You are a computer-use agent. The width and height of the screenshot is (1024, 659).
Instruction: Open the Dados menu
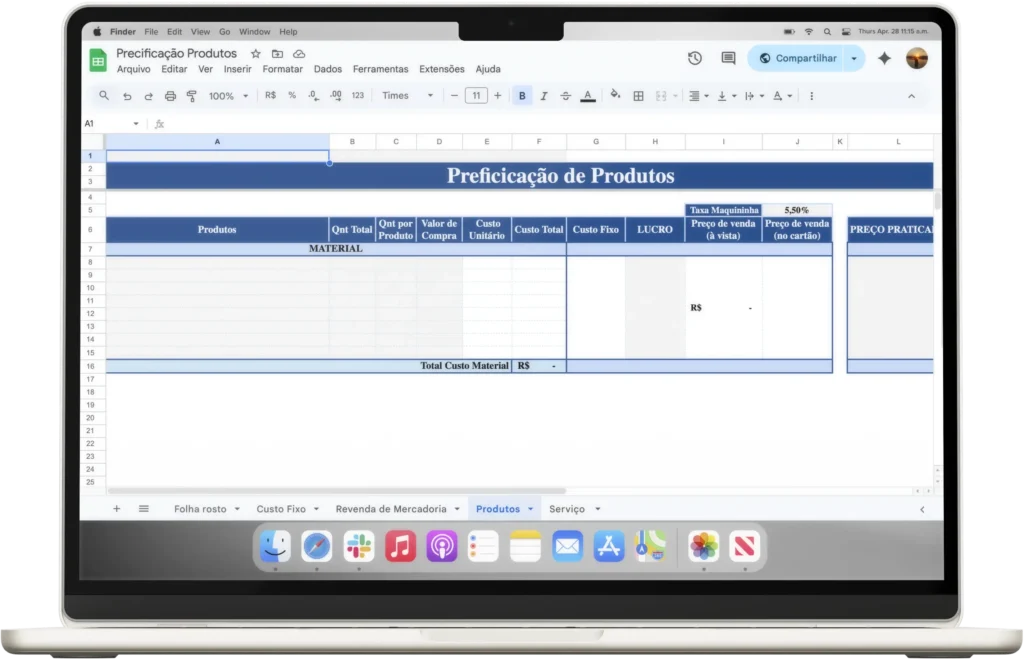pos(327,69)
